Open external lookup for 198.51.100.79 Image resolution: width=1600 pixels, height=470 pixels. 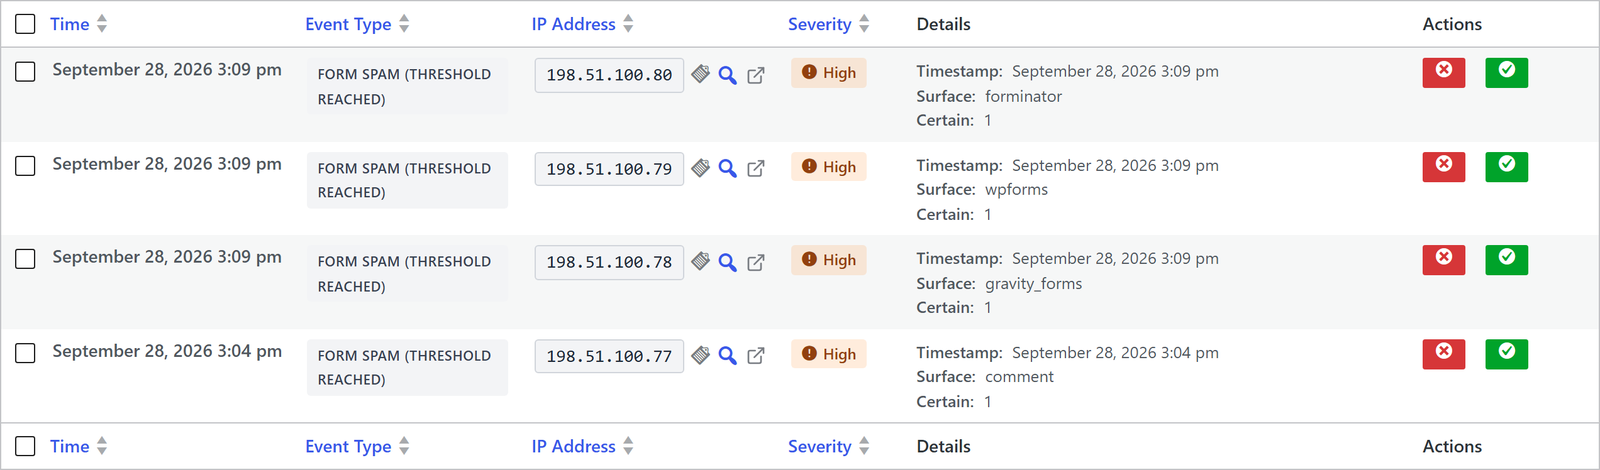tap(756, 168)
